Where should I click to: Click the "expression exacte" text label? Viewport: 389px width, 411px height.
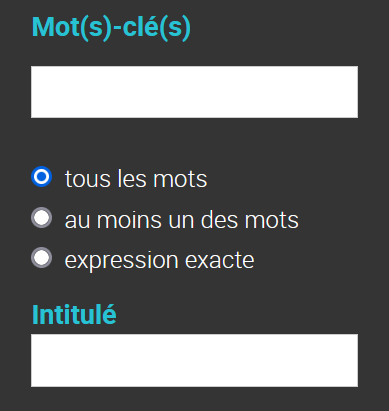coord(159,261)
